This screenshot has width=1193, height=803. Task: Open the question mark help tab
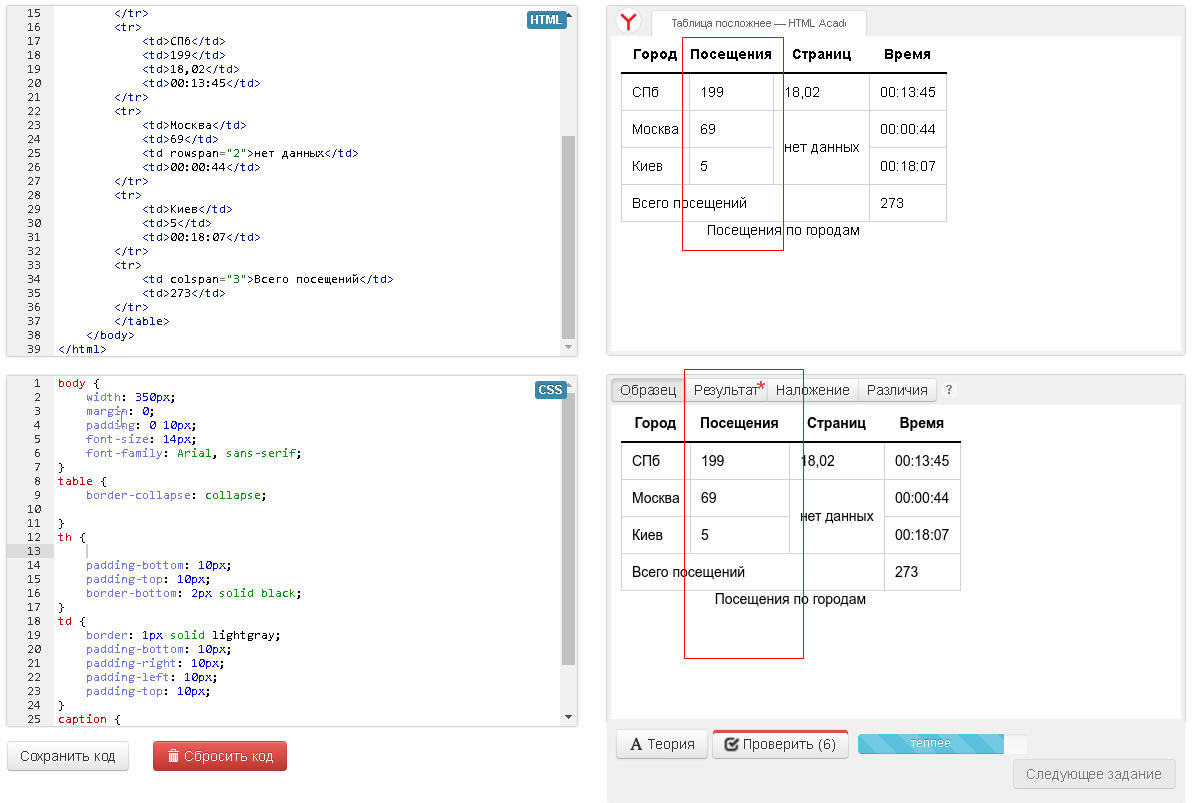[949, 390]
